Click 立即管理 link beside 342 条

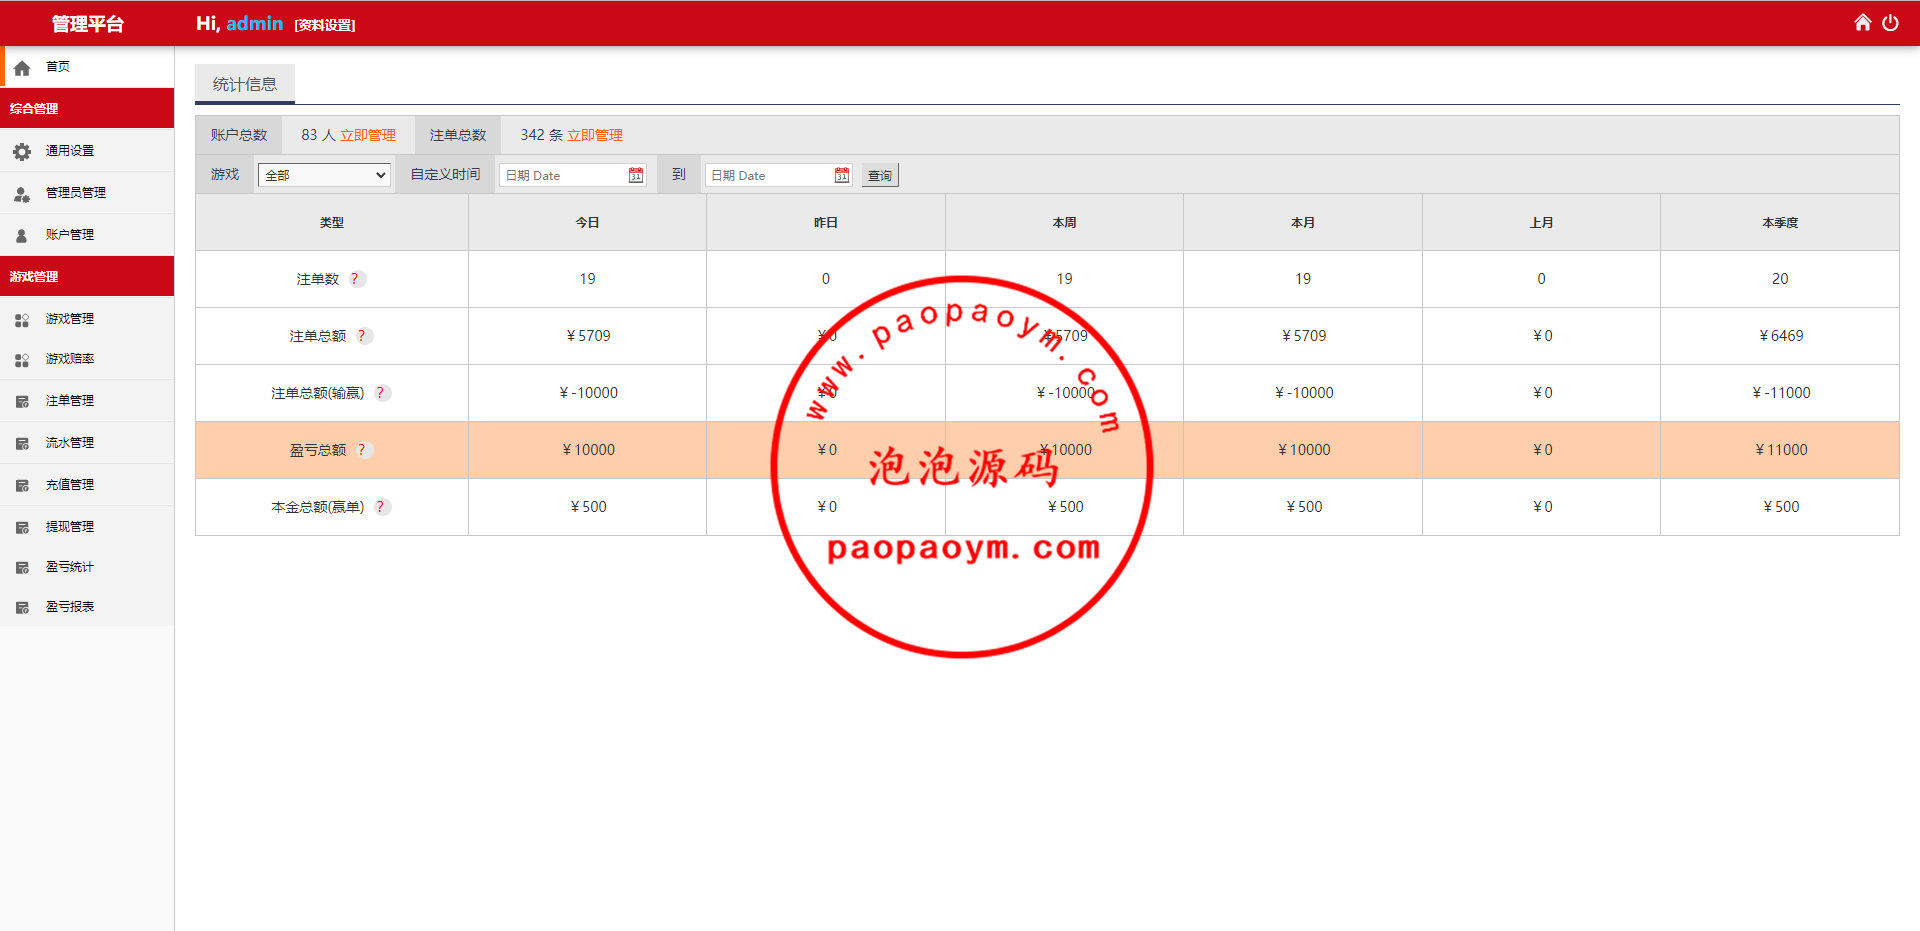[595, 135]
